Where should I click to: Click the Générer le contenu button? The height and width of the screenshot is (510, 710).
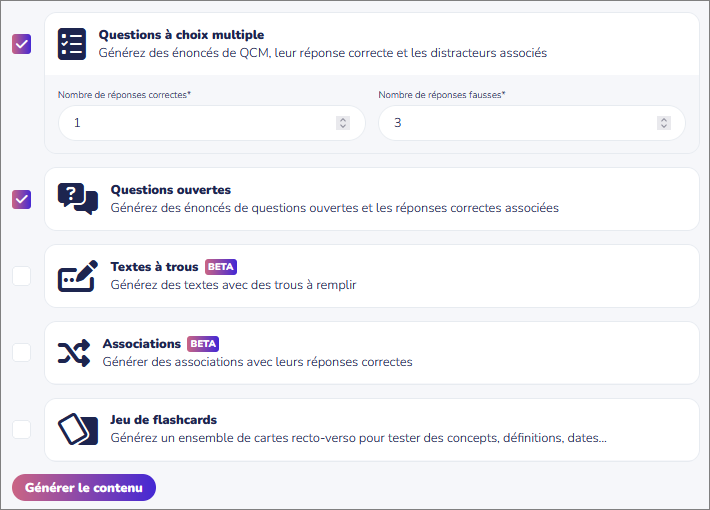(x=84, y=487)
